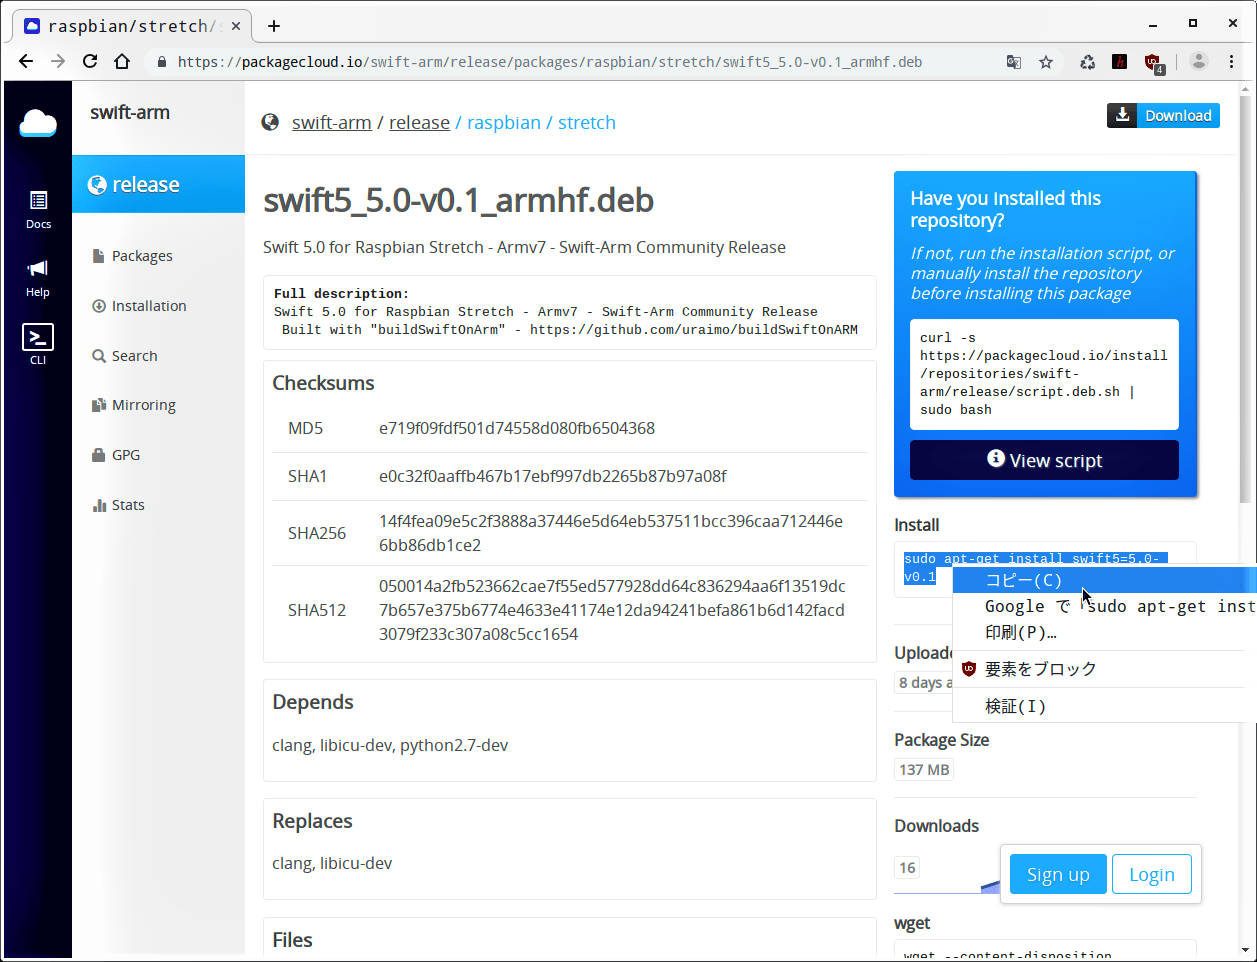Viewport: 1257px width, 962px height.
Task: Click the View script button
Action: pos(1044,460)
